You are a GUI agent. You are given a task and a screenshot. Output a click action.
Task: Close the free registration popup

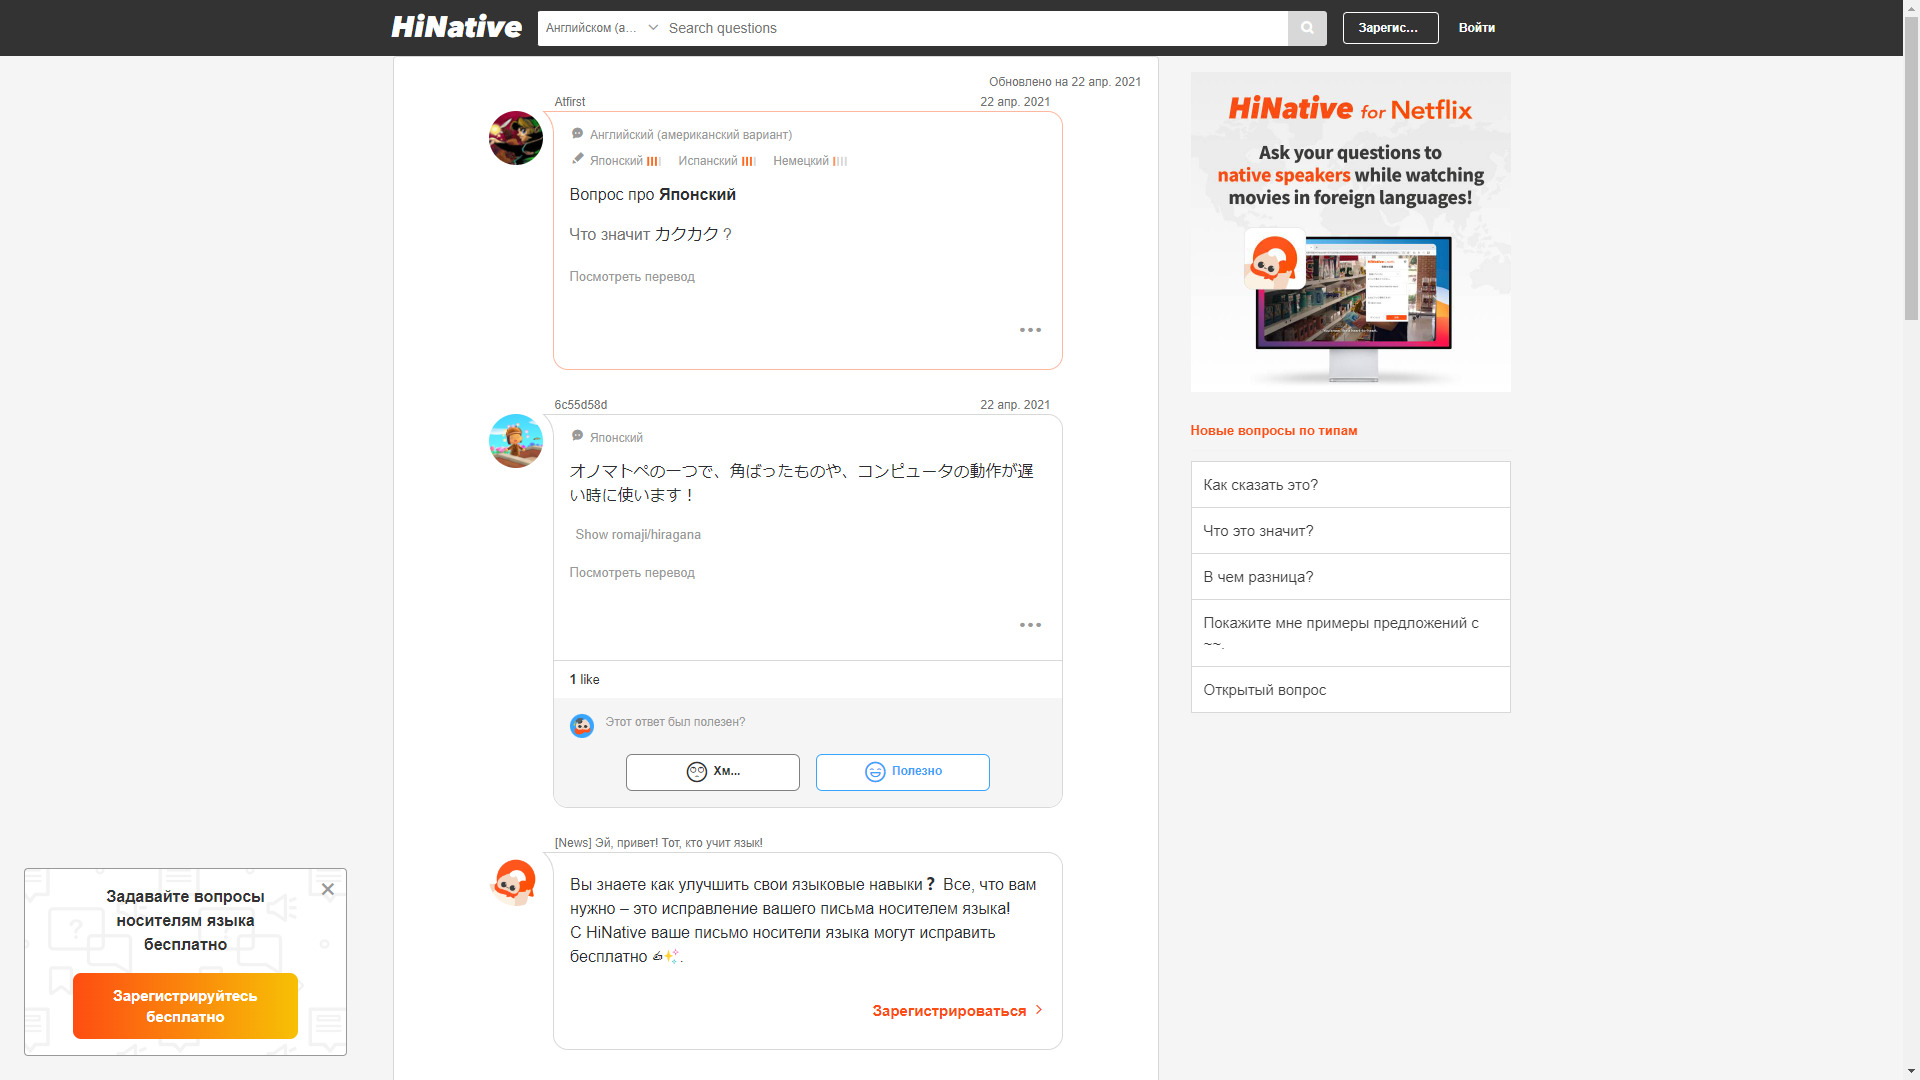[x=327, y=889]
